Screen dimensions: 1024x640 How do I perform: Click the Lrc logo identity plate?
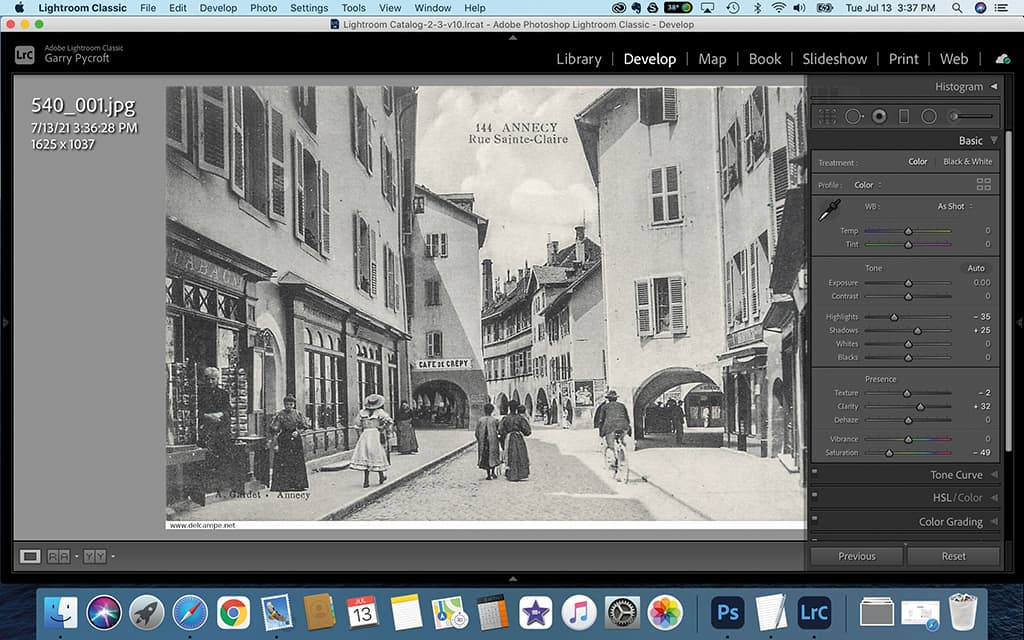25,55
